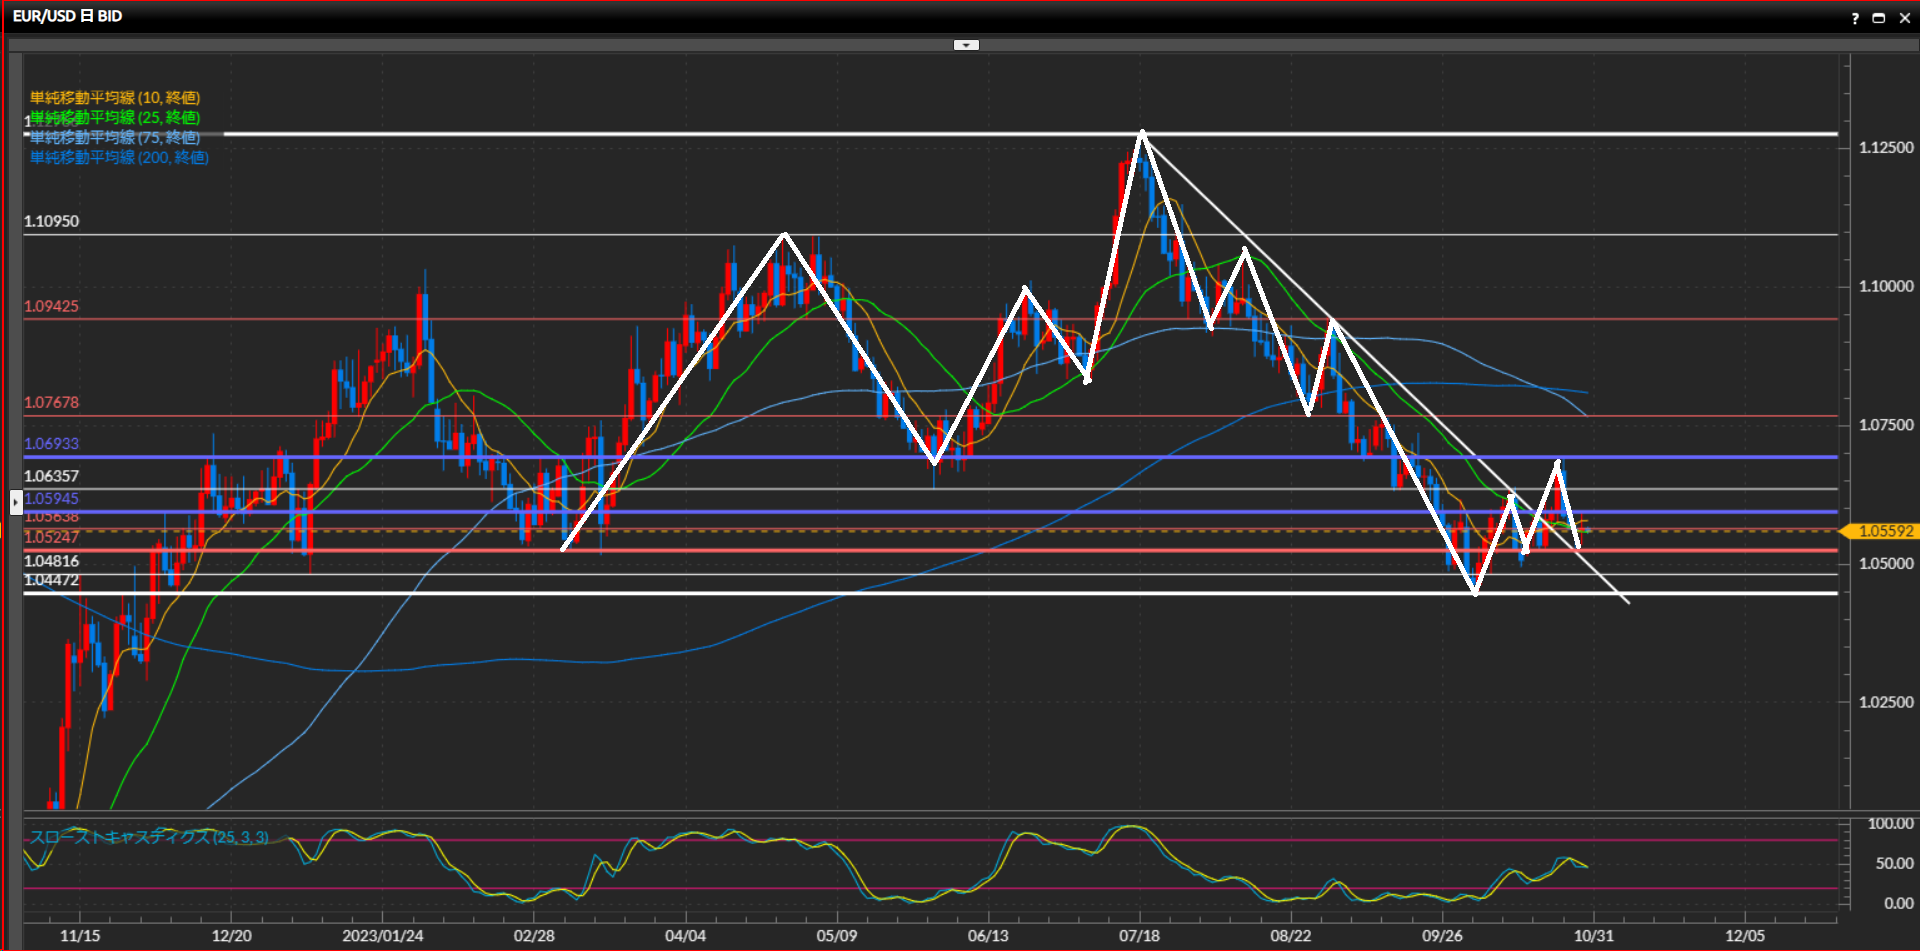Image resolution: width=1920 pixels, height=951 pixels.
Task: Click the current price tag 1.05592
Action: [1884, 531]
